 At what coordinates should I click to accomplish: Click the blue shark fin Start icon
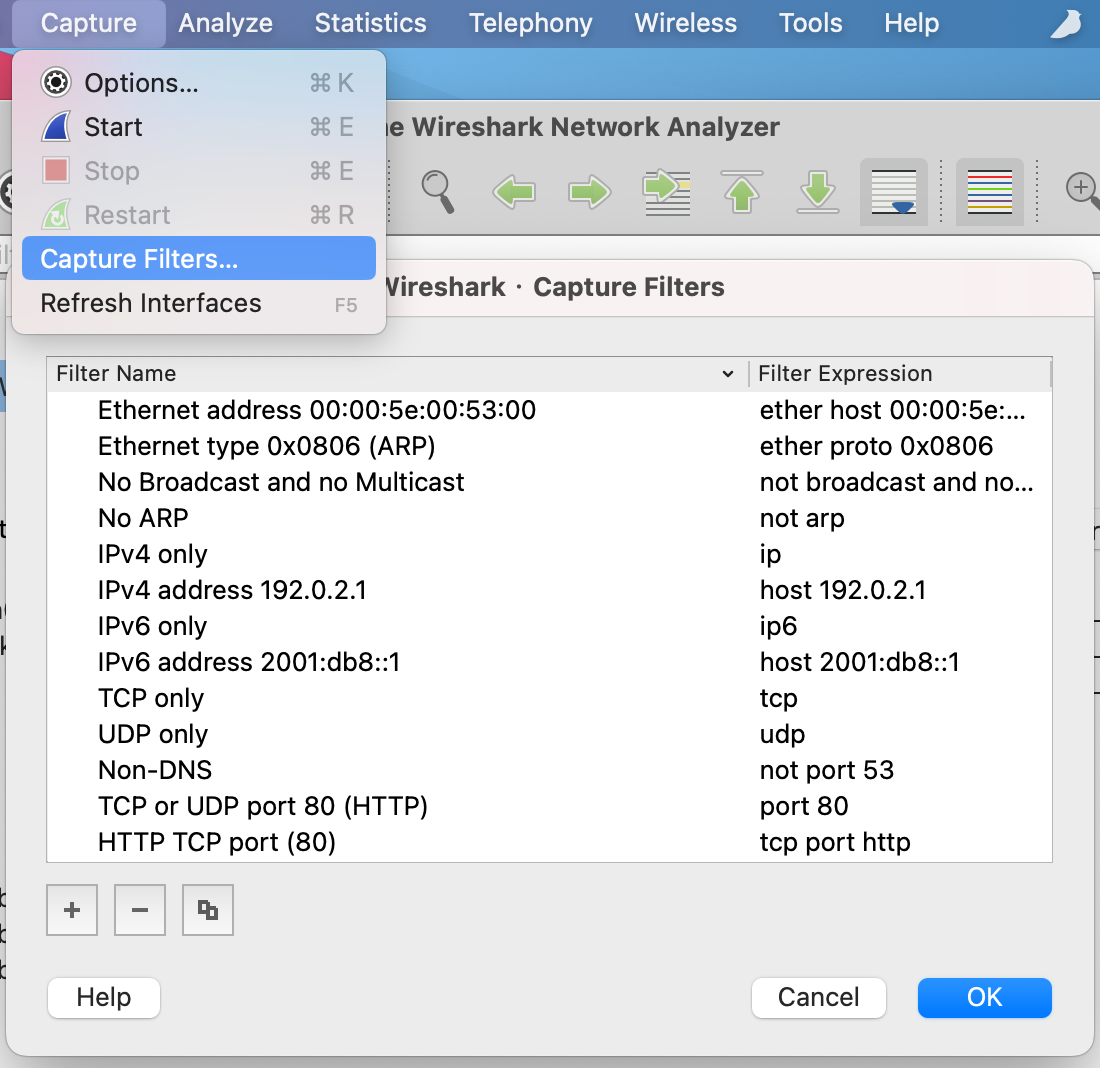click(x=56, y=127)
